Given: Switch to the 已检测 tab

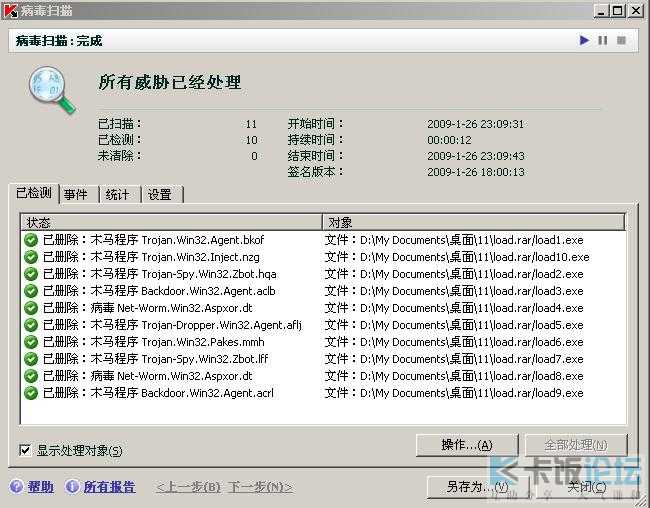Looking at the screenshot, I should [x=34, y=193].
